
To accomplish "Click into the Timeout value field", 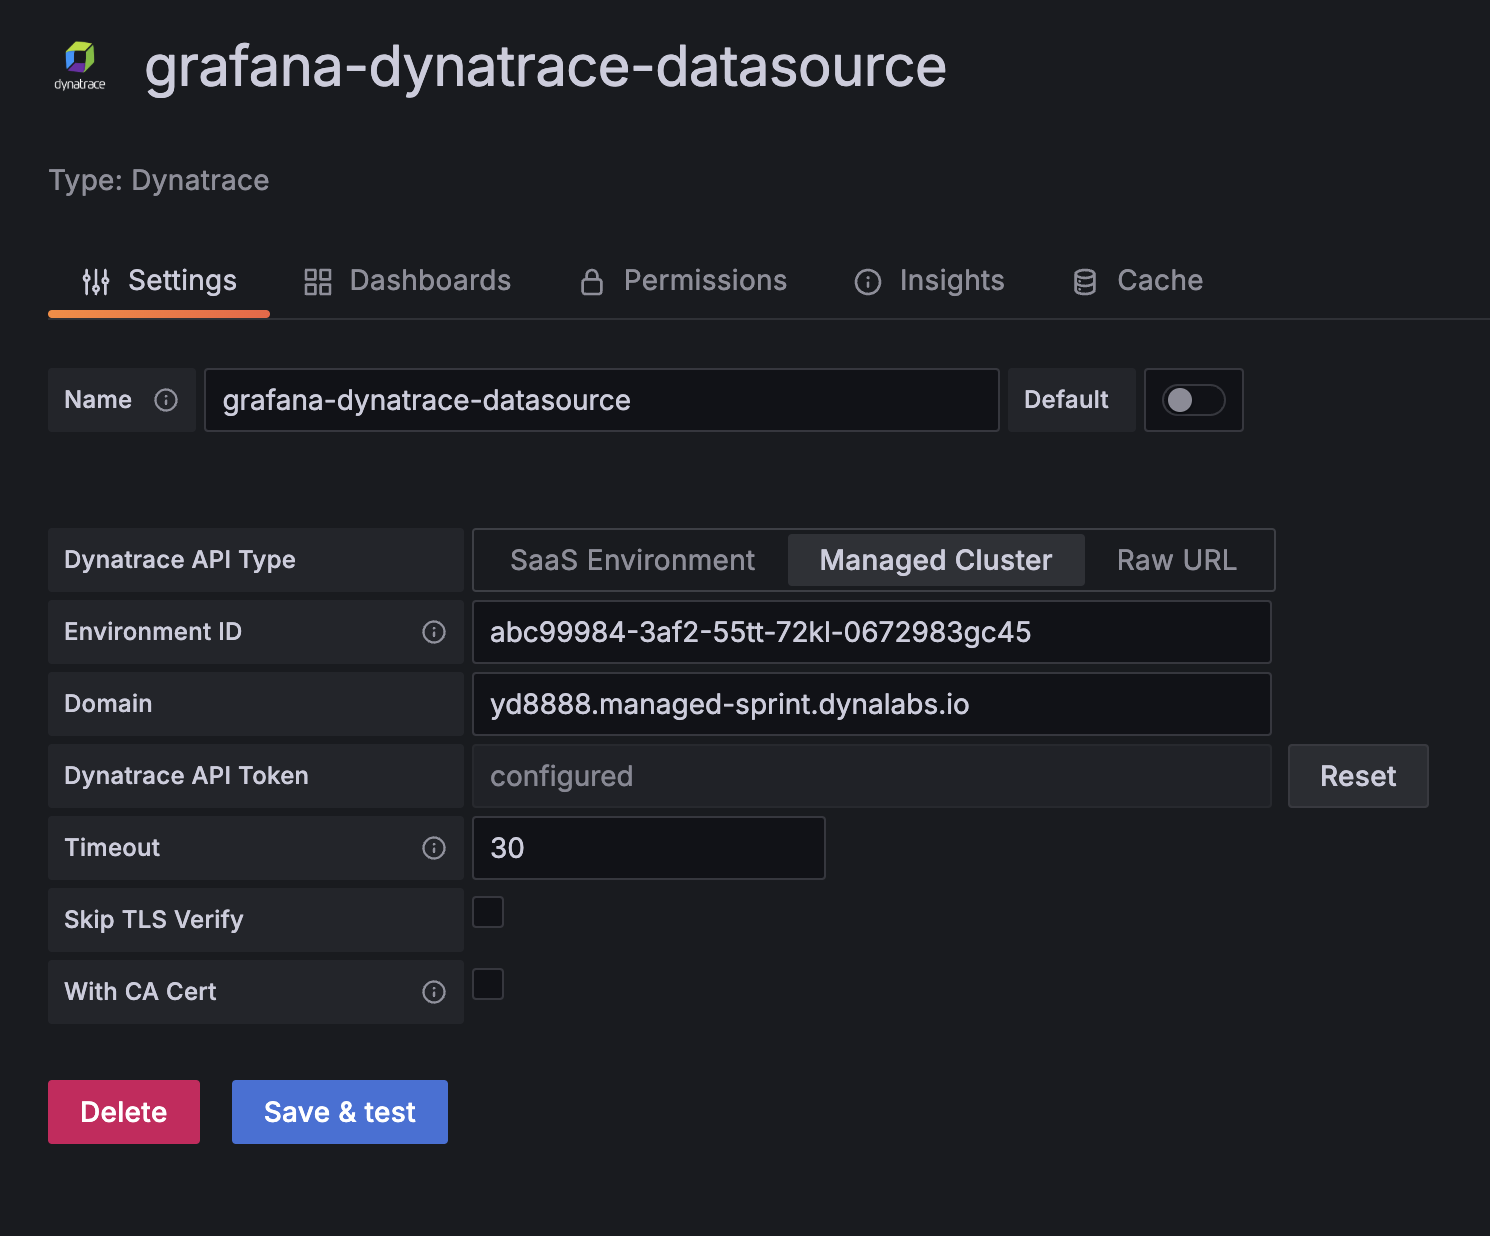I will pyautogui.click(x=648, y=848).
